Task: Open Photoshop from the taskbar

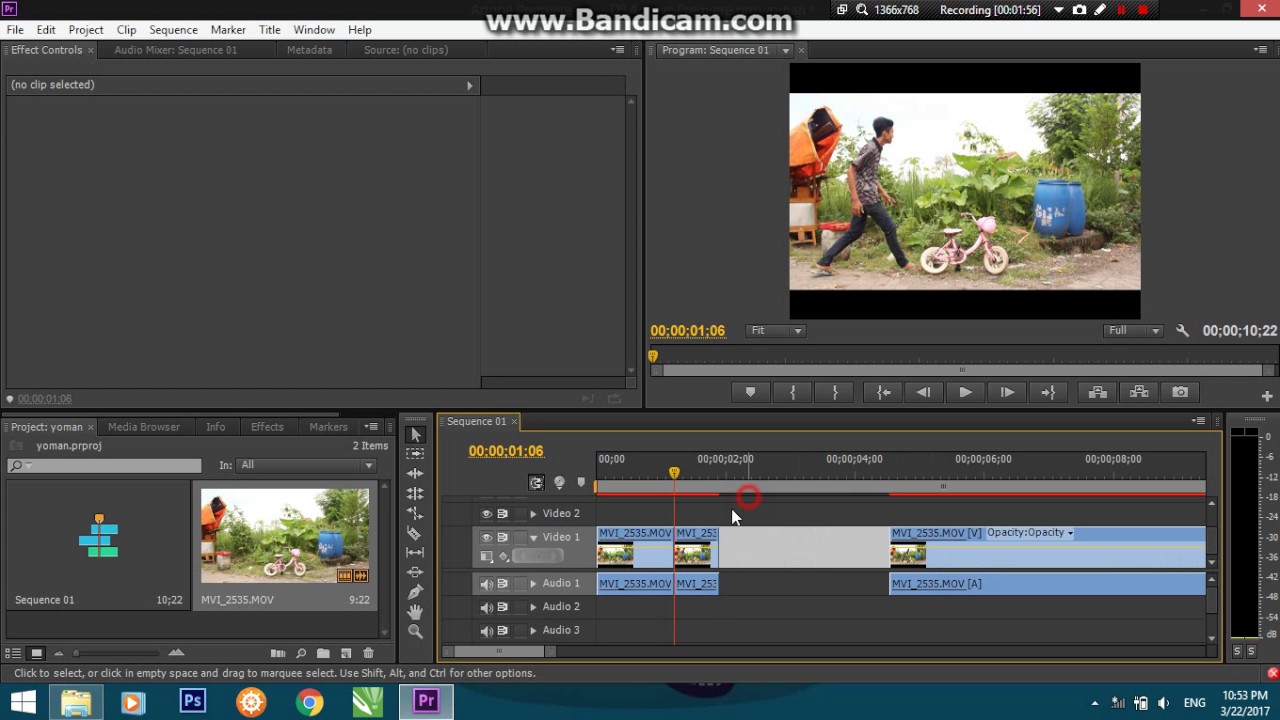Action: point(192,702)
